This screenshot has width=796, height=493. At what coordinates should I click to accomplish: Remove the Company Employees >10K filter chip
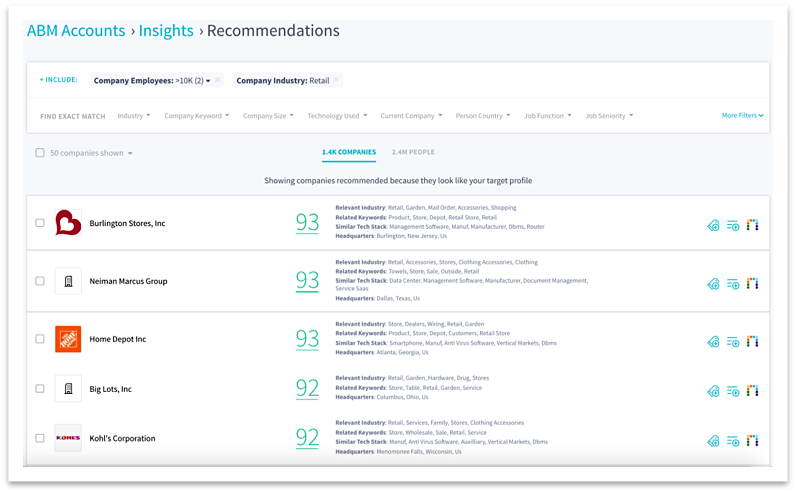click(218, 80)
